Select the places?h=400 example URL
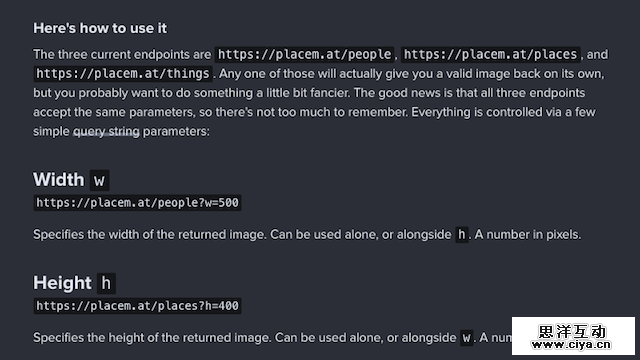This screenshot has width=640, height=360. coord(137,306)
